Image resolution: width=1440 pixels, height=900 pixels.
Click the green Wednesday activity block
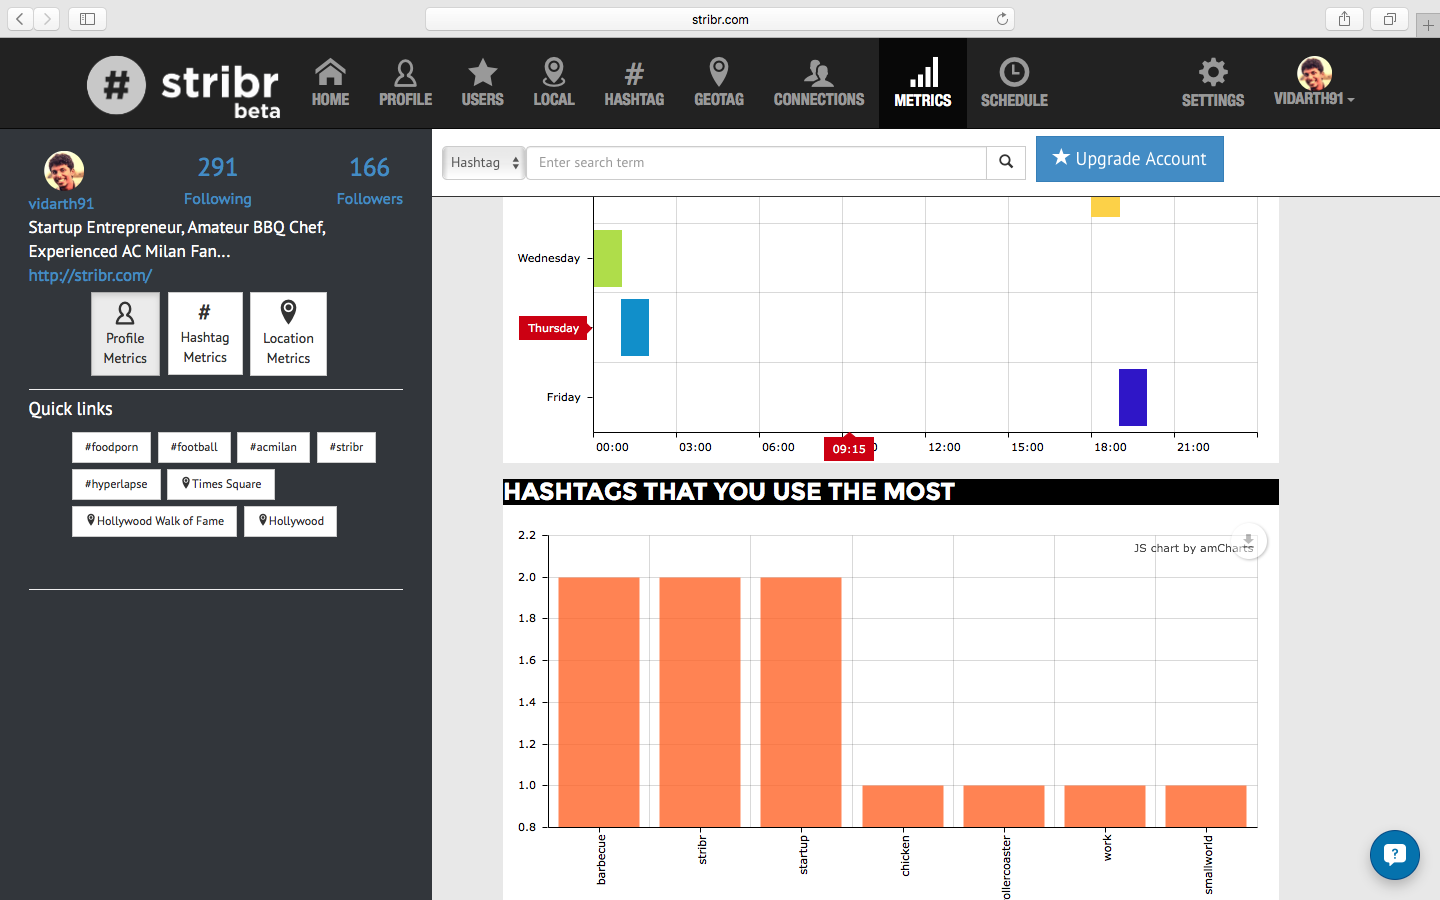(608, 258)
